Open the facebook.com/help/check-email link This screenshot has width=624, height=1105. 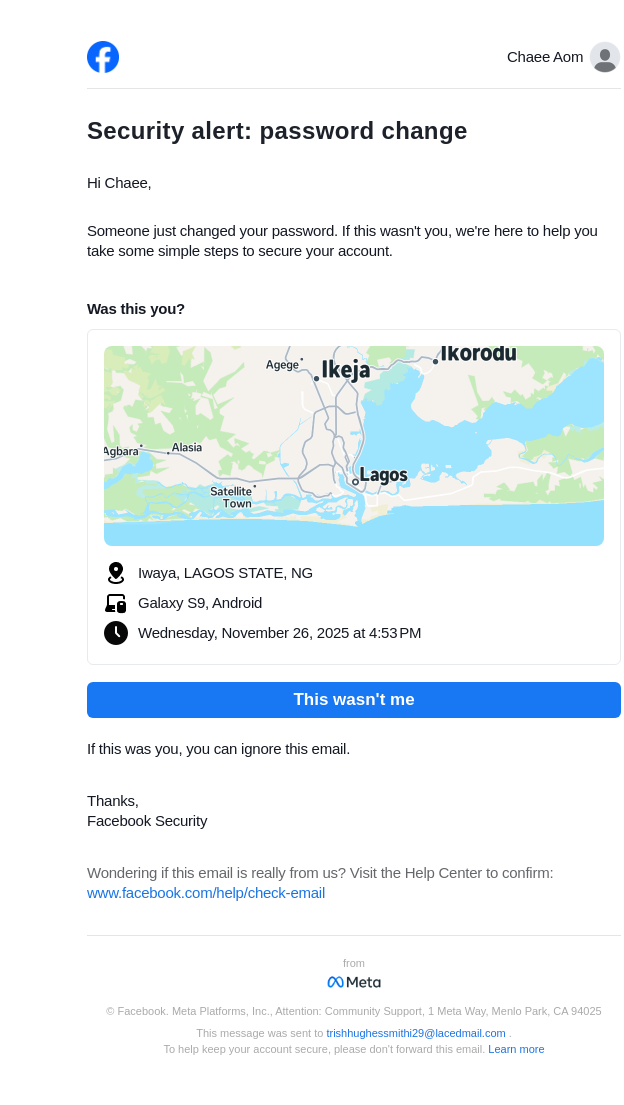tap(206, 892)
